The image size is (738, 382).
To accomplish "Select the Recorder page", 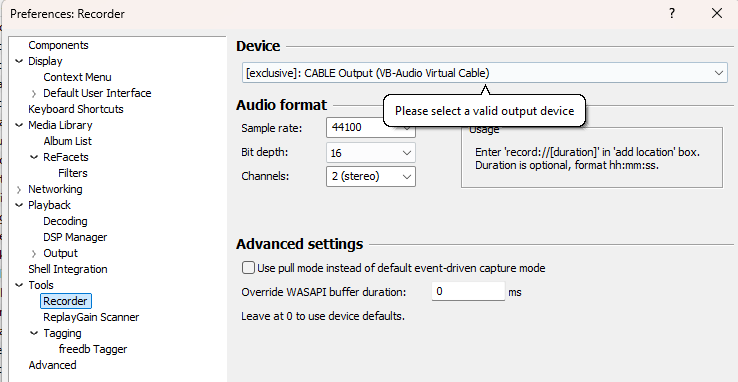I will point(65,301).
